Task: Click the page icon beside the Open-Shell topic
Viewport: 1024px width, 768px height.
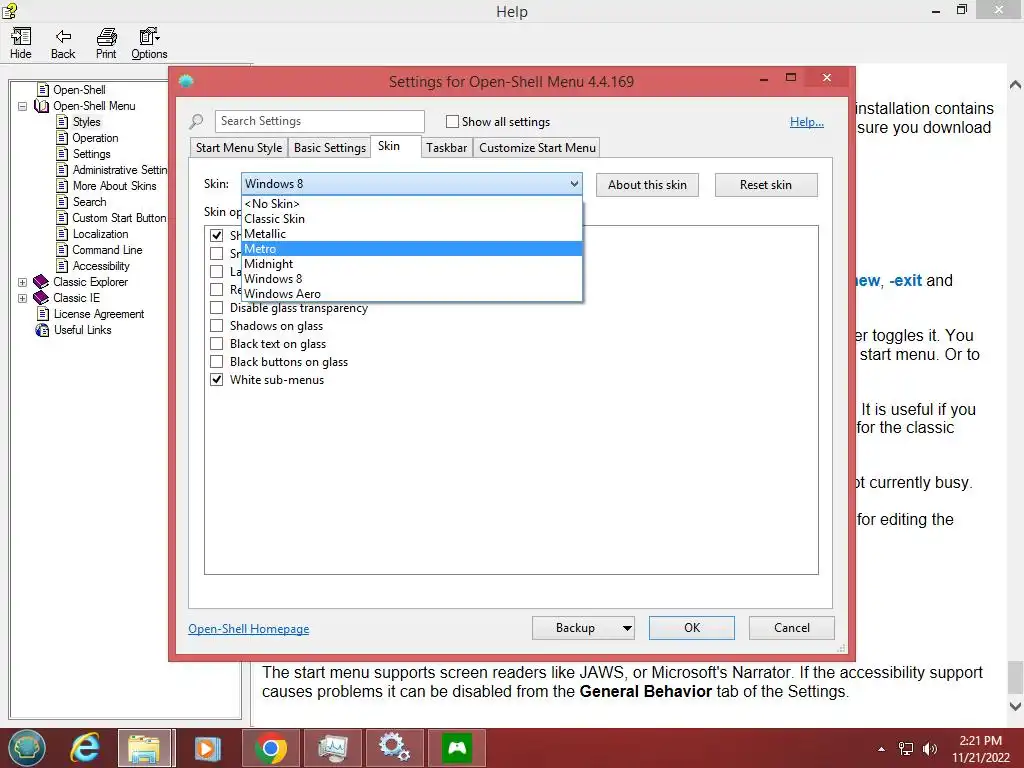Action: pyautogui.click(x=43, y=89)
